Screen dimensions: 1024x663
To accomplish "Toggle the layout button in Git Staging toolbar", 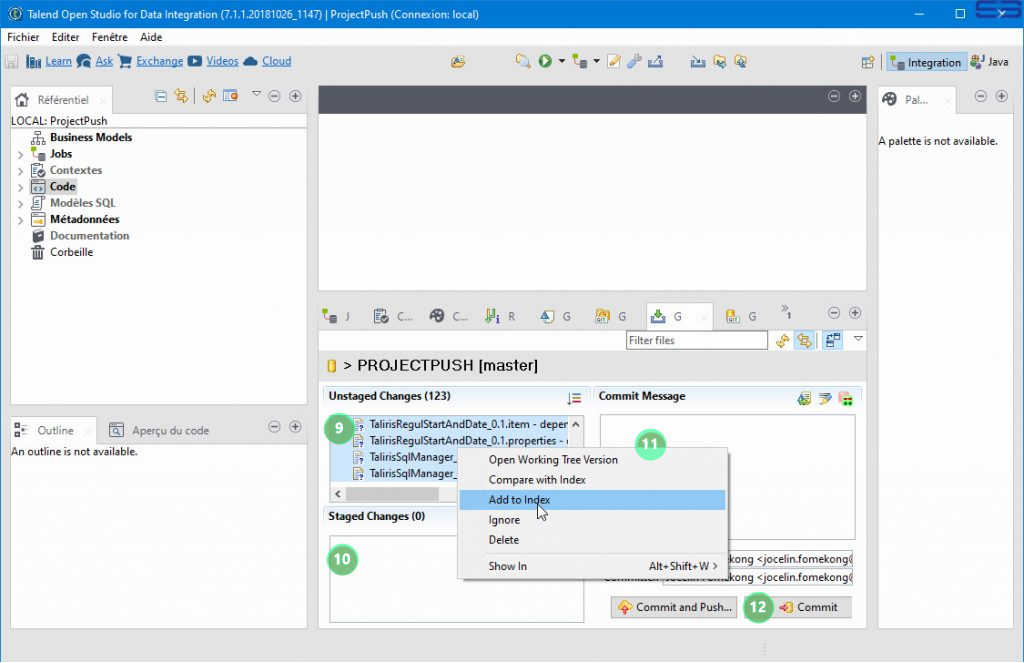I will click(832, 341).
